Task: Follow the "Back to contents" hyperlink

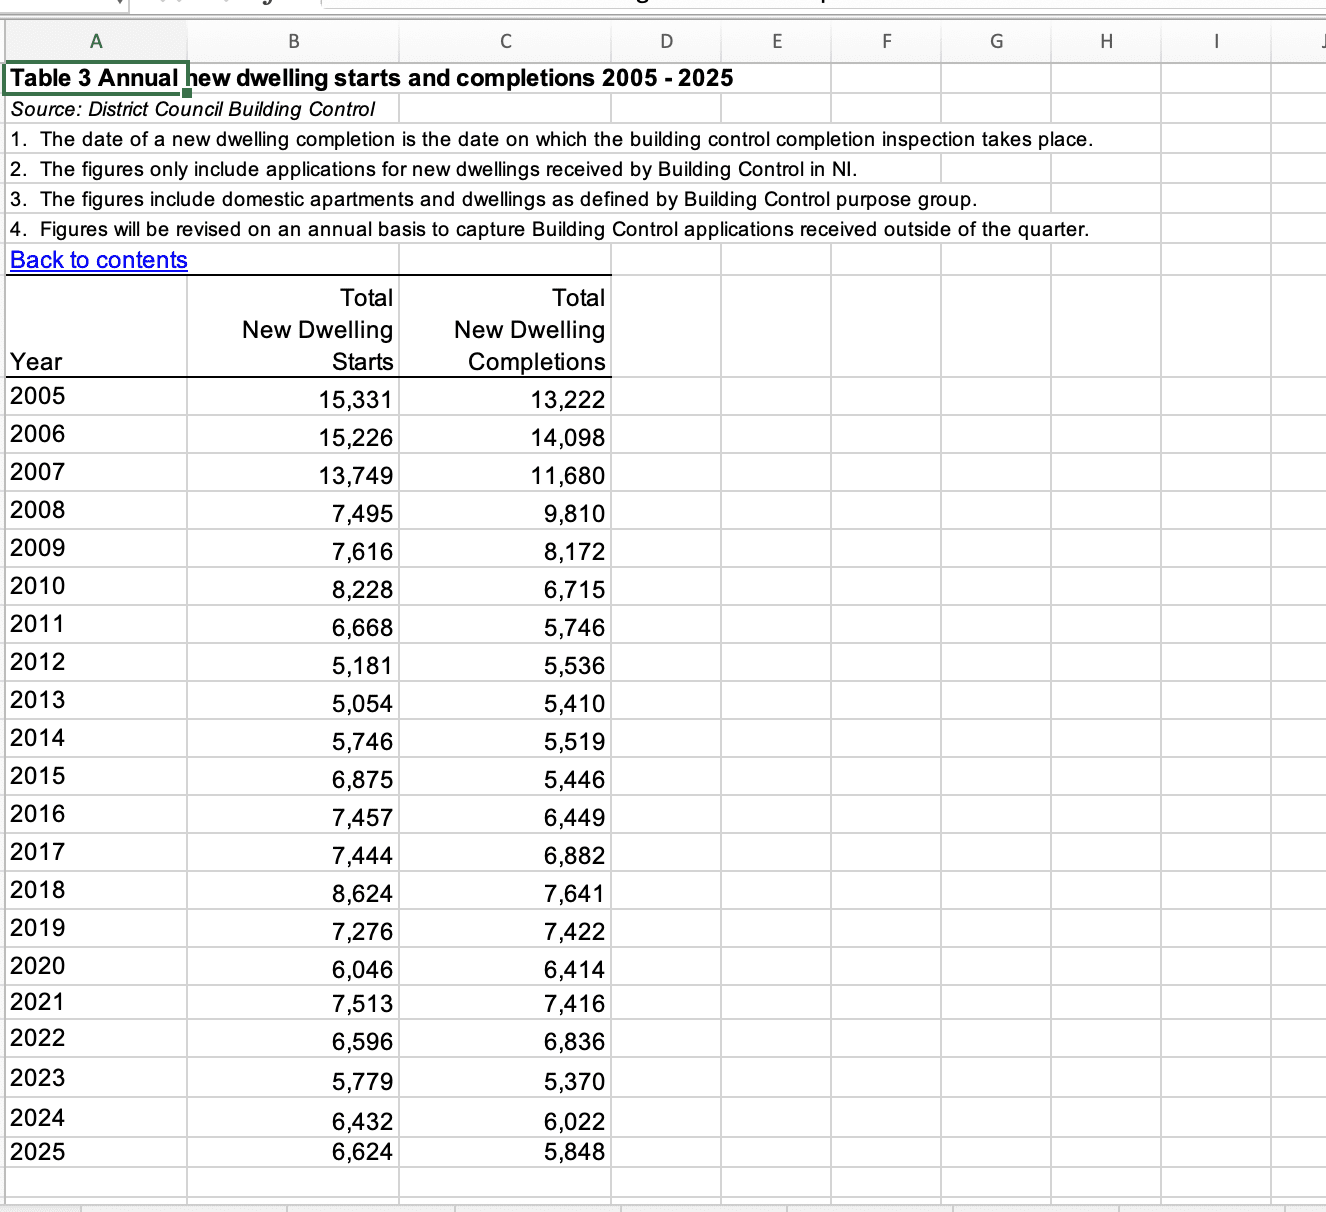Action: pyautogui.click(x=96, y=260)
